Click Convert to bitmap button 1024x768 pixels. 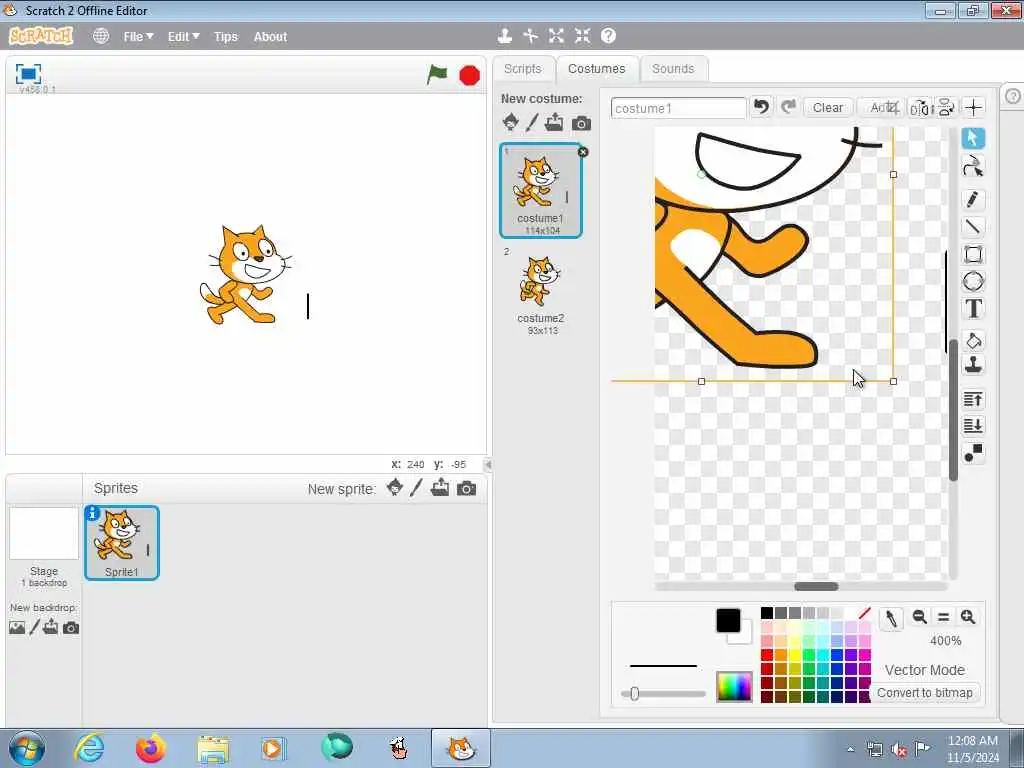point(925,692)
